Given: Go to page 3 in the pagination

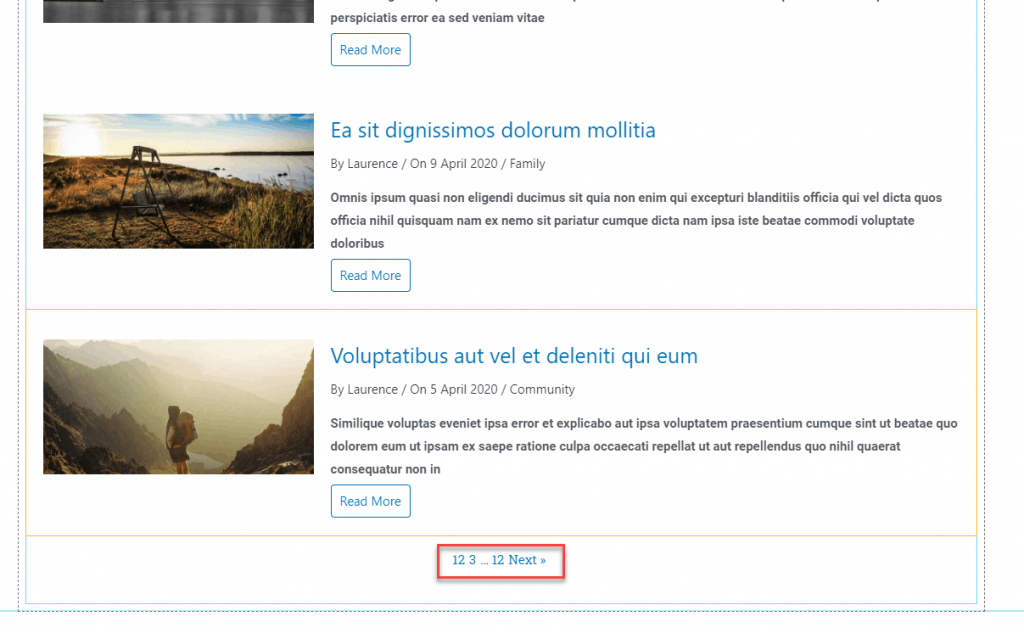Looking at the screenshot, I should pyautogui.click(x=473, y=561).
